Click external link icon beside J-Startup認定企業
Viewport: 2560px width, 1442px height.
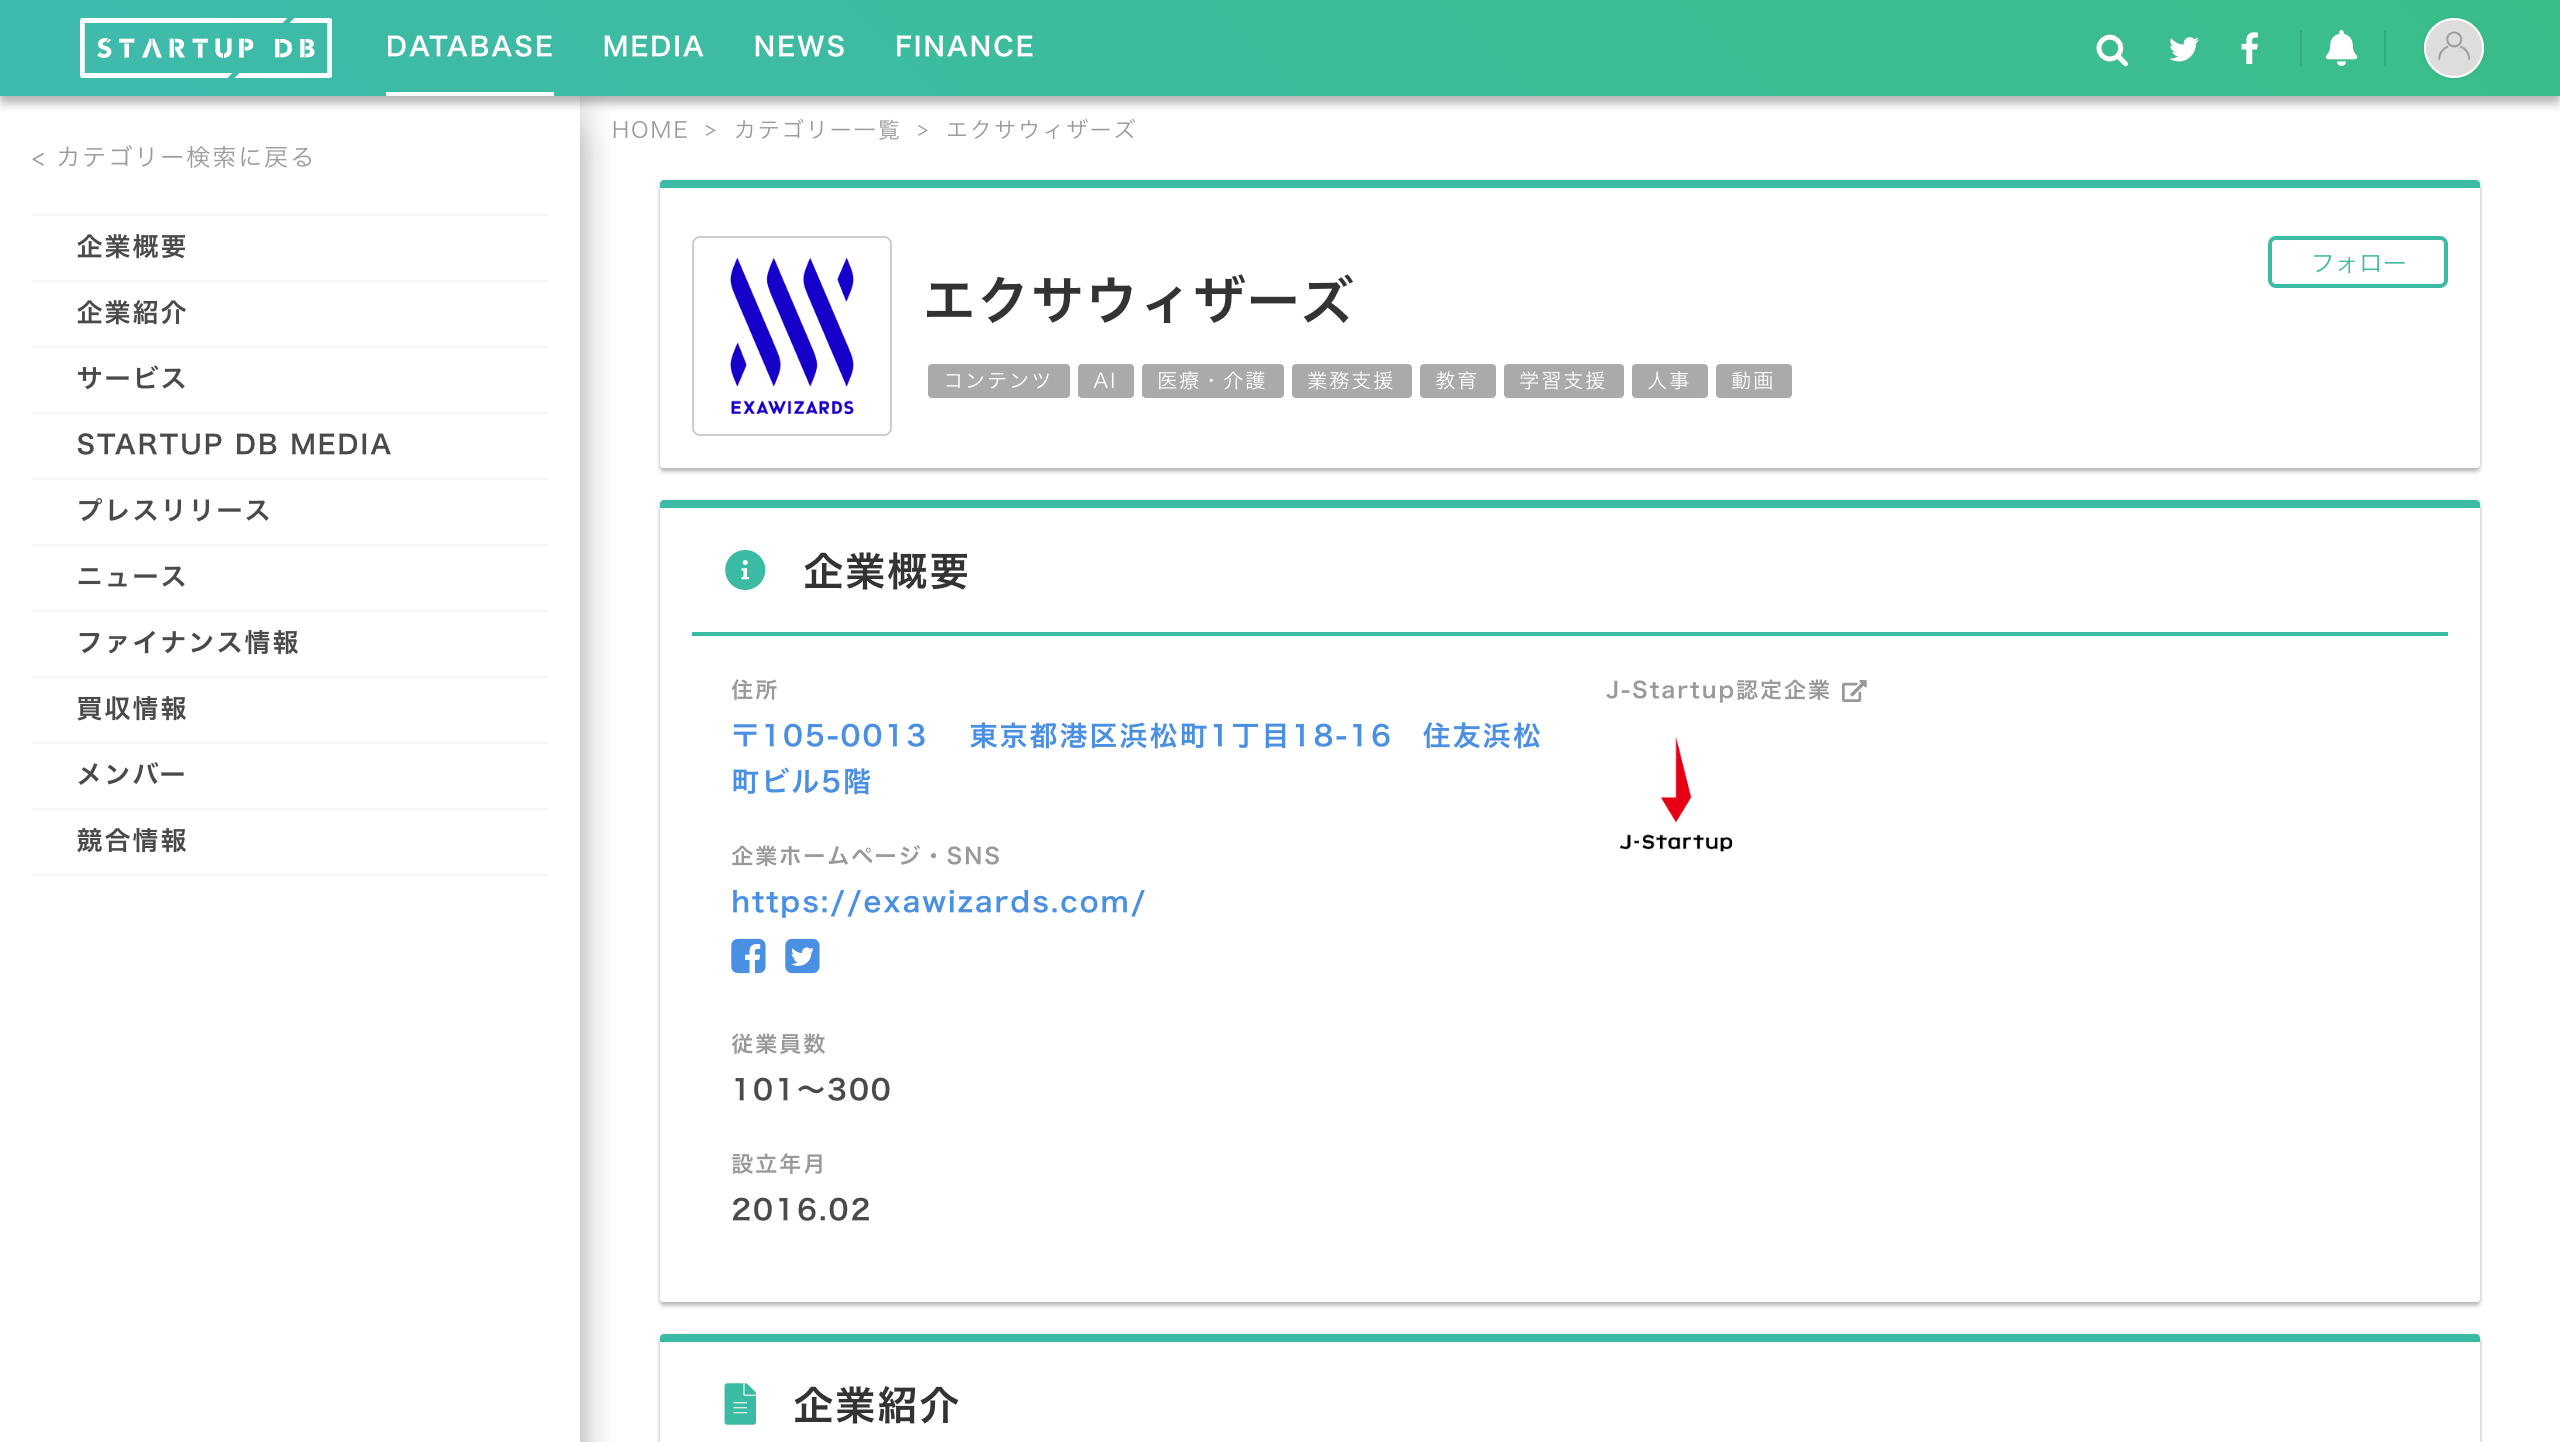coord(1854,691)
